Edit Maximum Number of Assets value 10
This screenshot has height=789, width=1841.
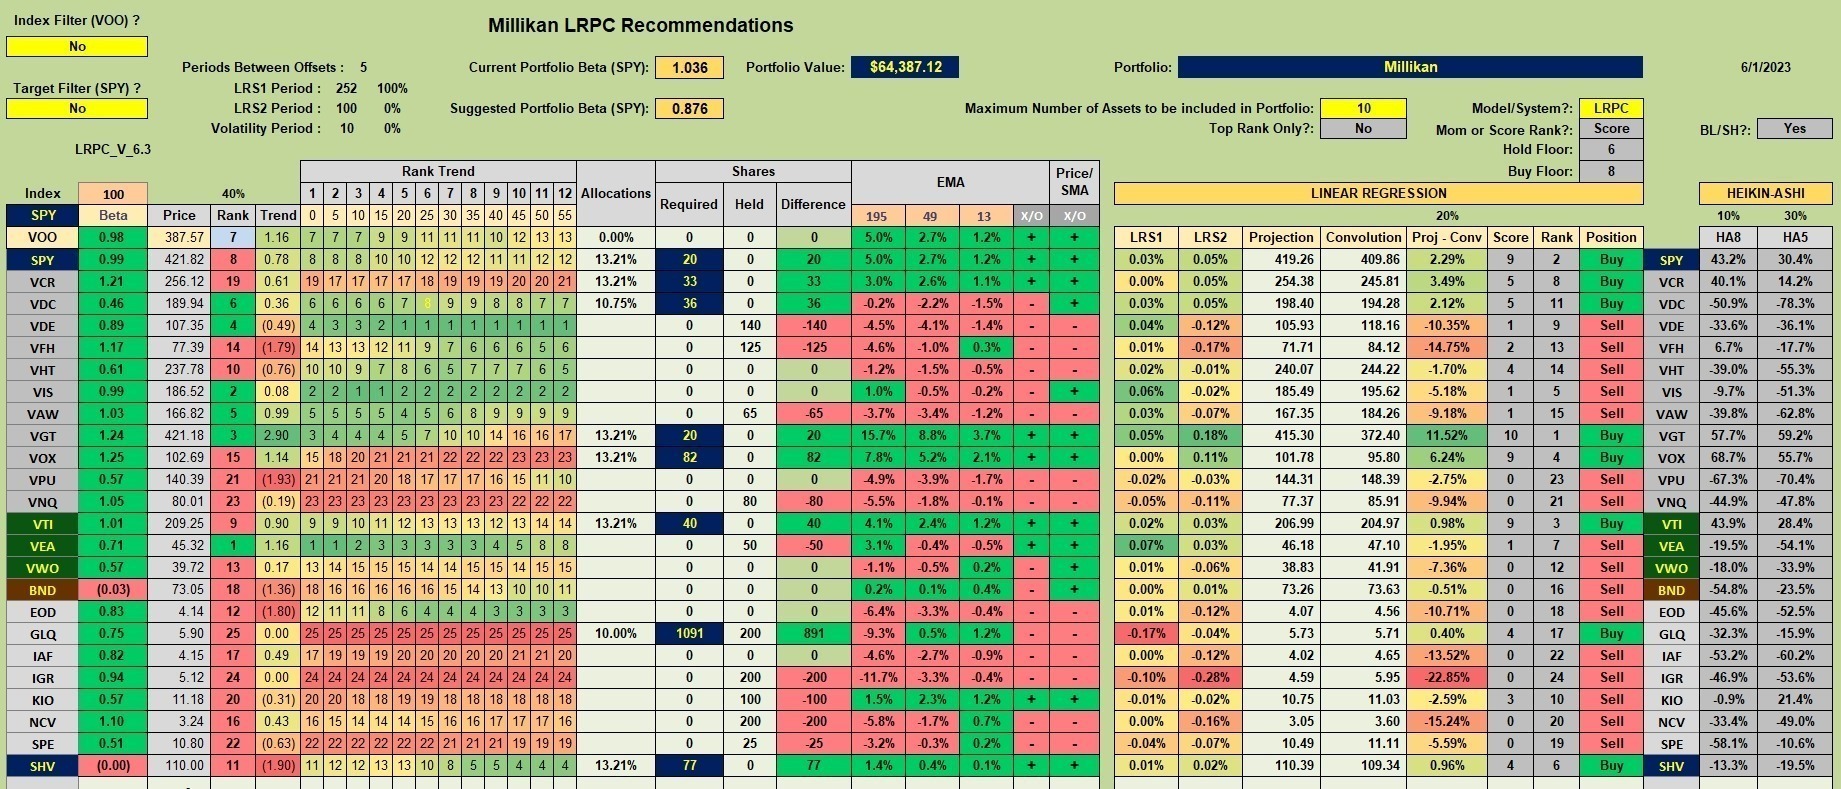point(1363,108)
